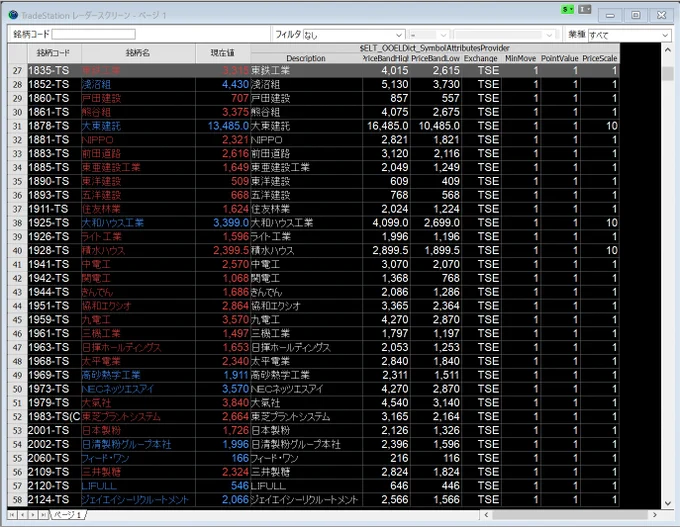This screenshot has width=680, height=527.
Task: Click price 1,911 for 高砂熱学工業
Action: tap(223, 375)
